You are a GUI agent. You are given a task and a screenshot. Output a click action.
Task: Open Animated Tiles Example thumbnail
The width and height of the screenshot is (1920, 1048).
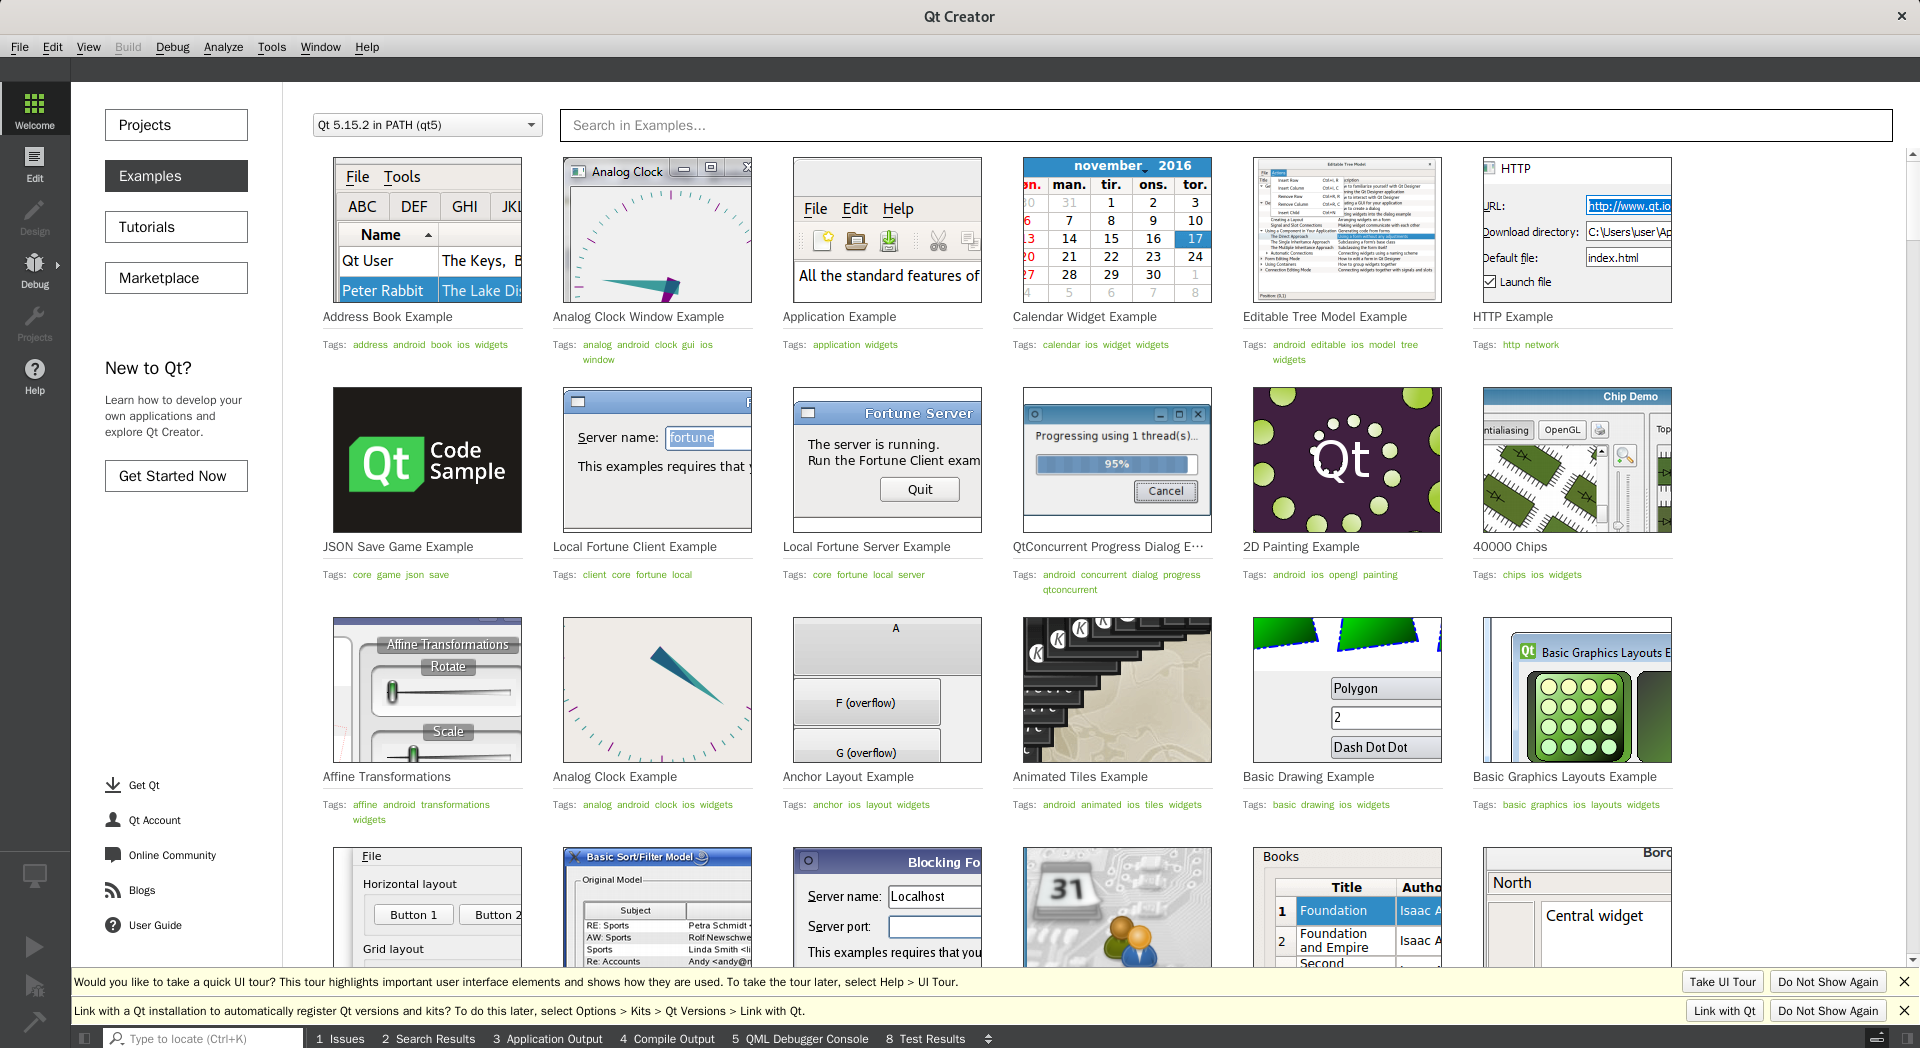coord(1117,690)
